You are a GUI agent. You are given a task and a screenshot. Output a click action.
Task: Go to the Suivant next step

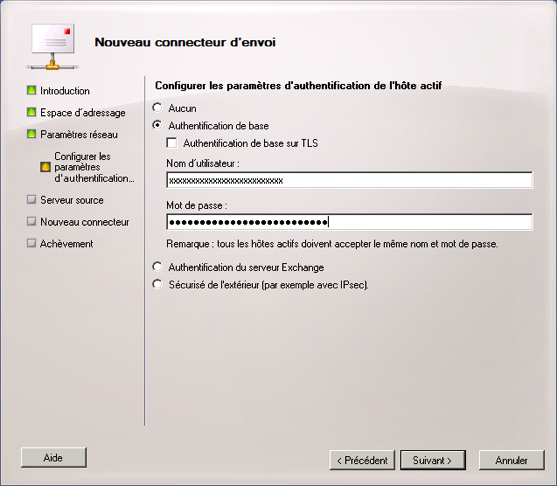coord(433,460)
